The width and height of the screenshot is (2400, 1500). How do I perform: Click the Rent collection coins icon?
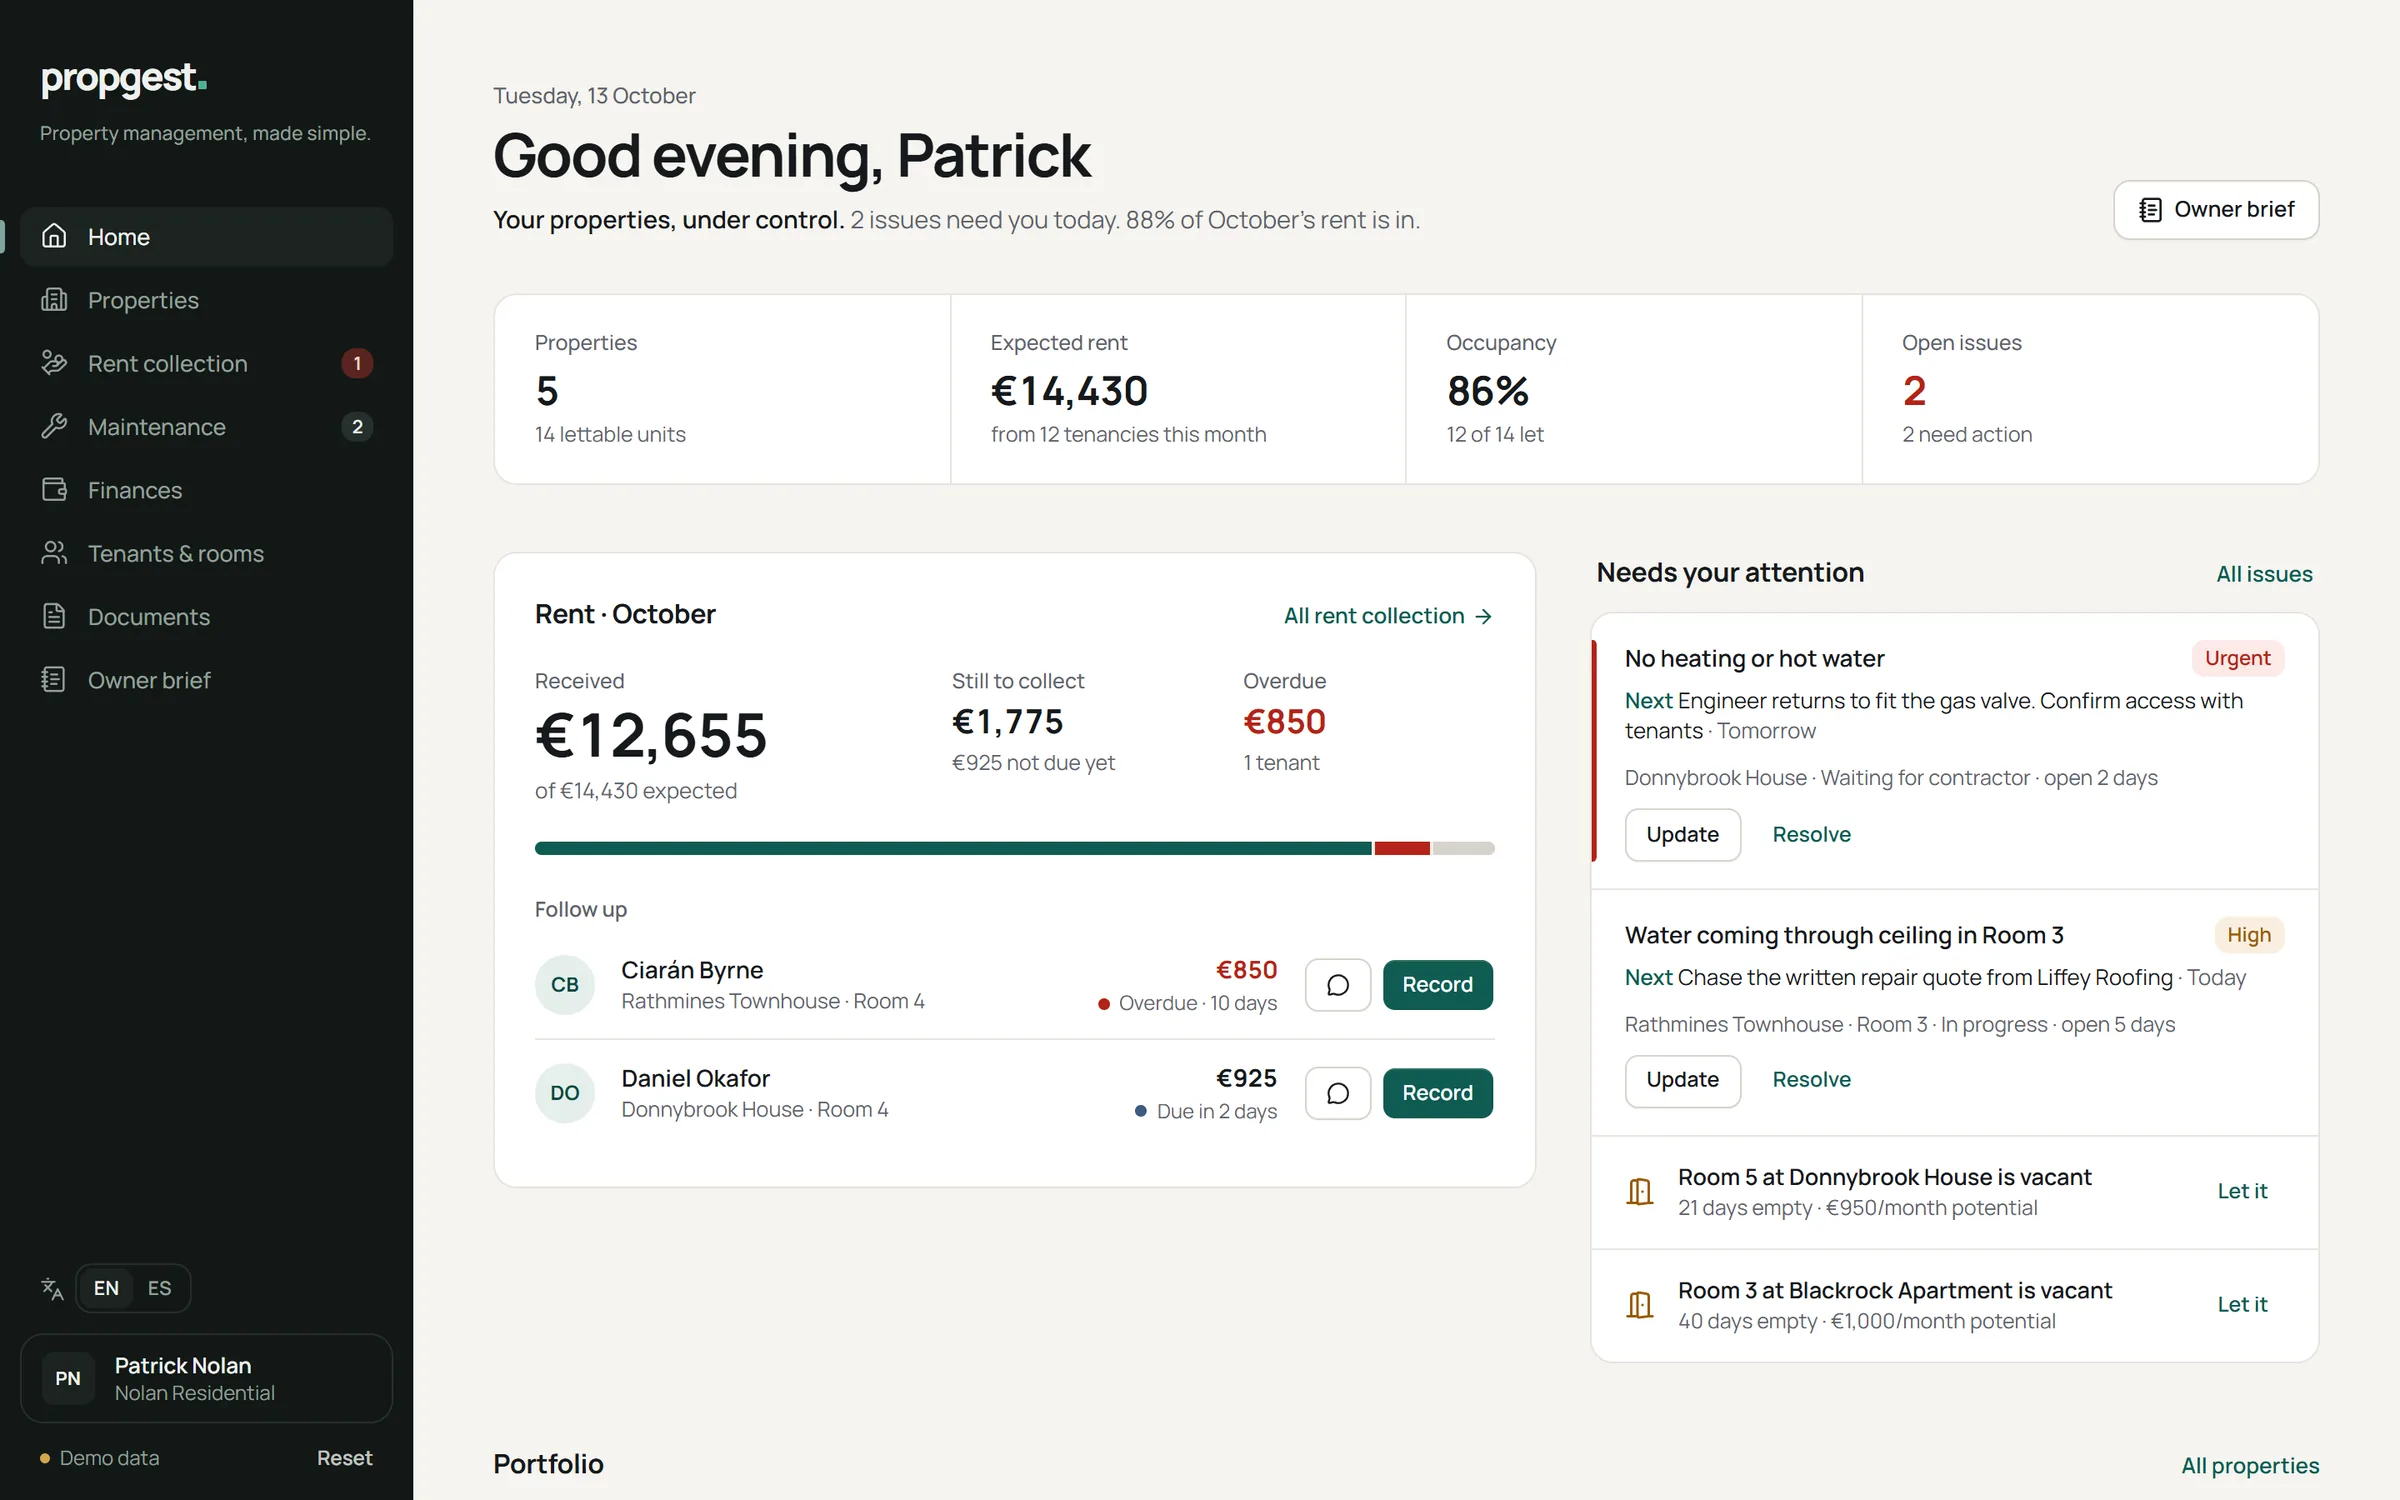coord(54,363)
